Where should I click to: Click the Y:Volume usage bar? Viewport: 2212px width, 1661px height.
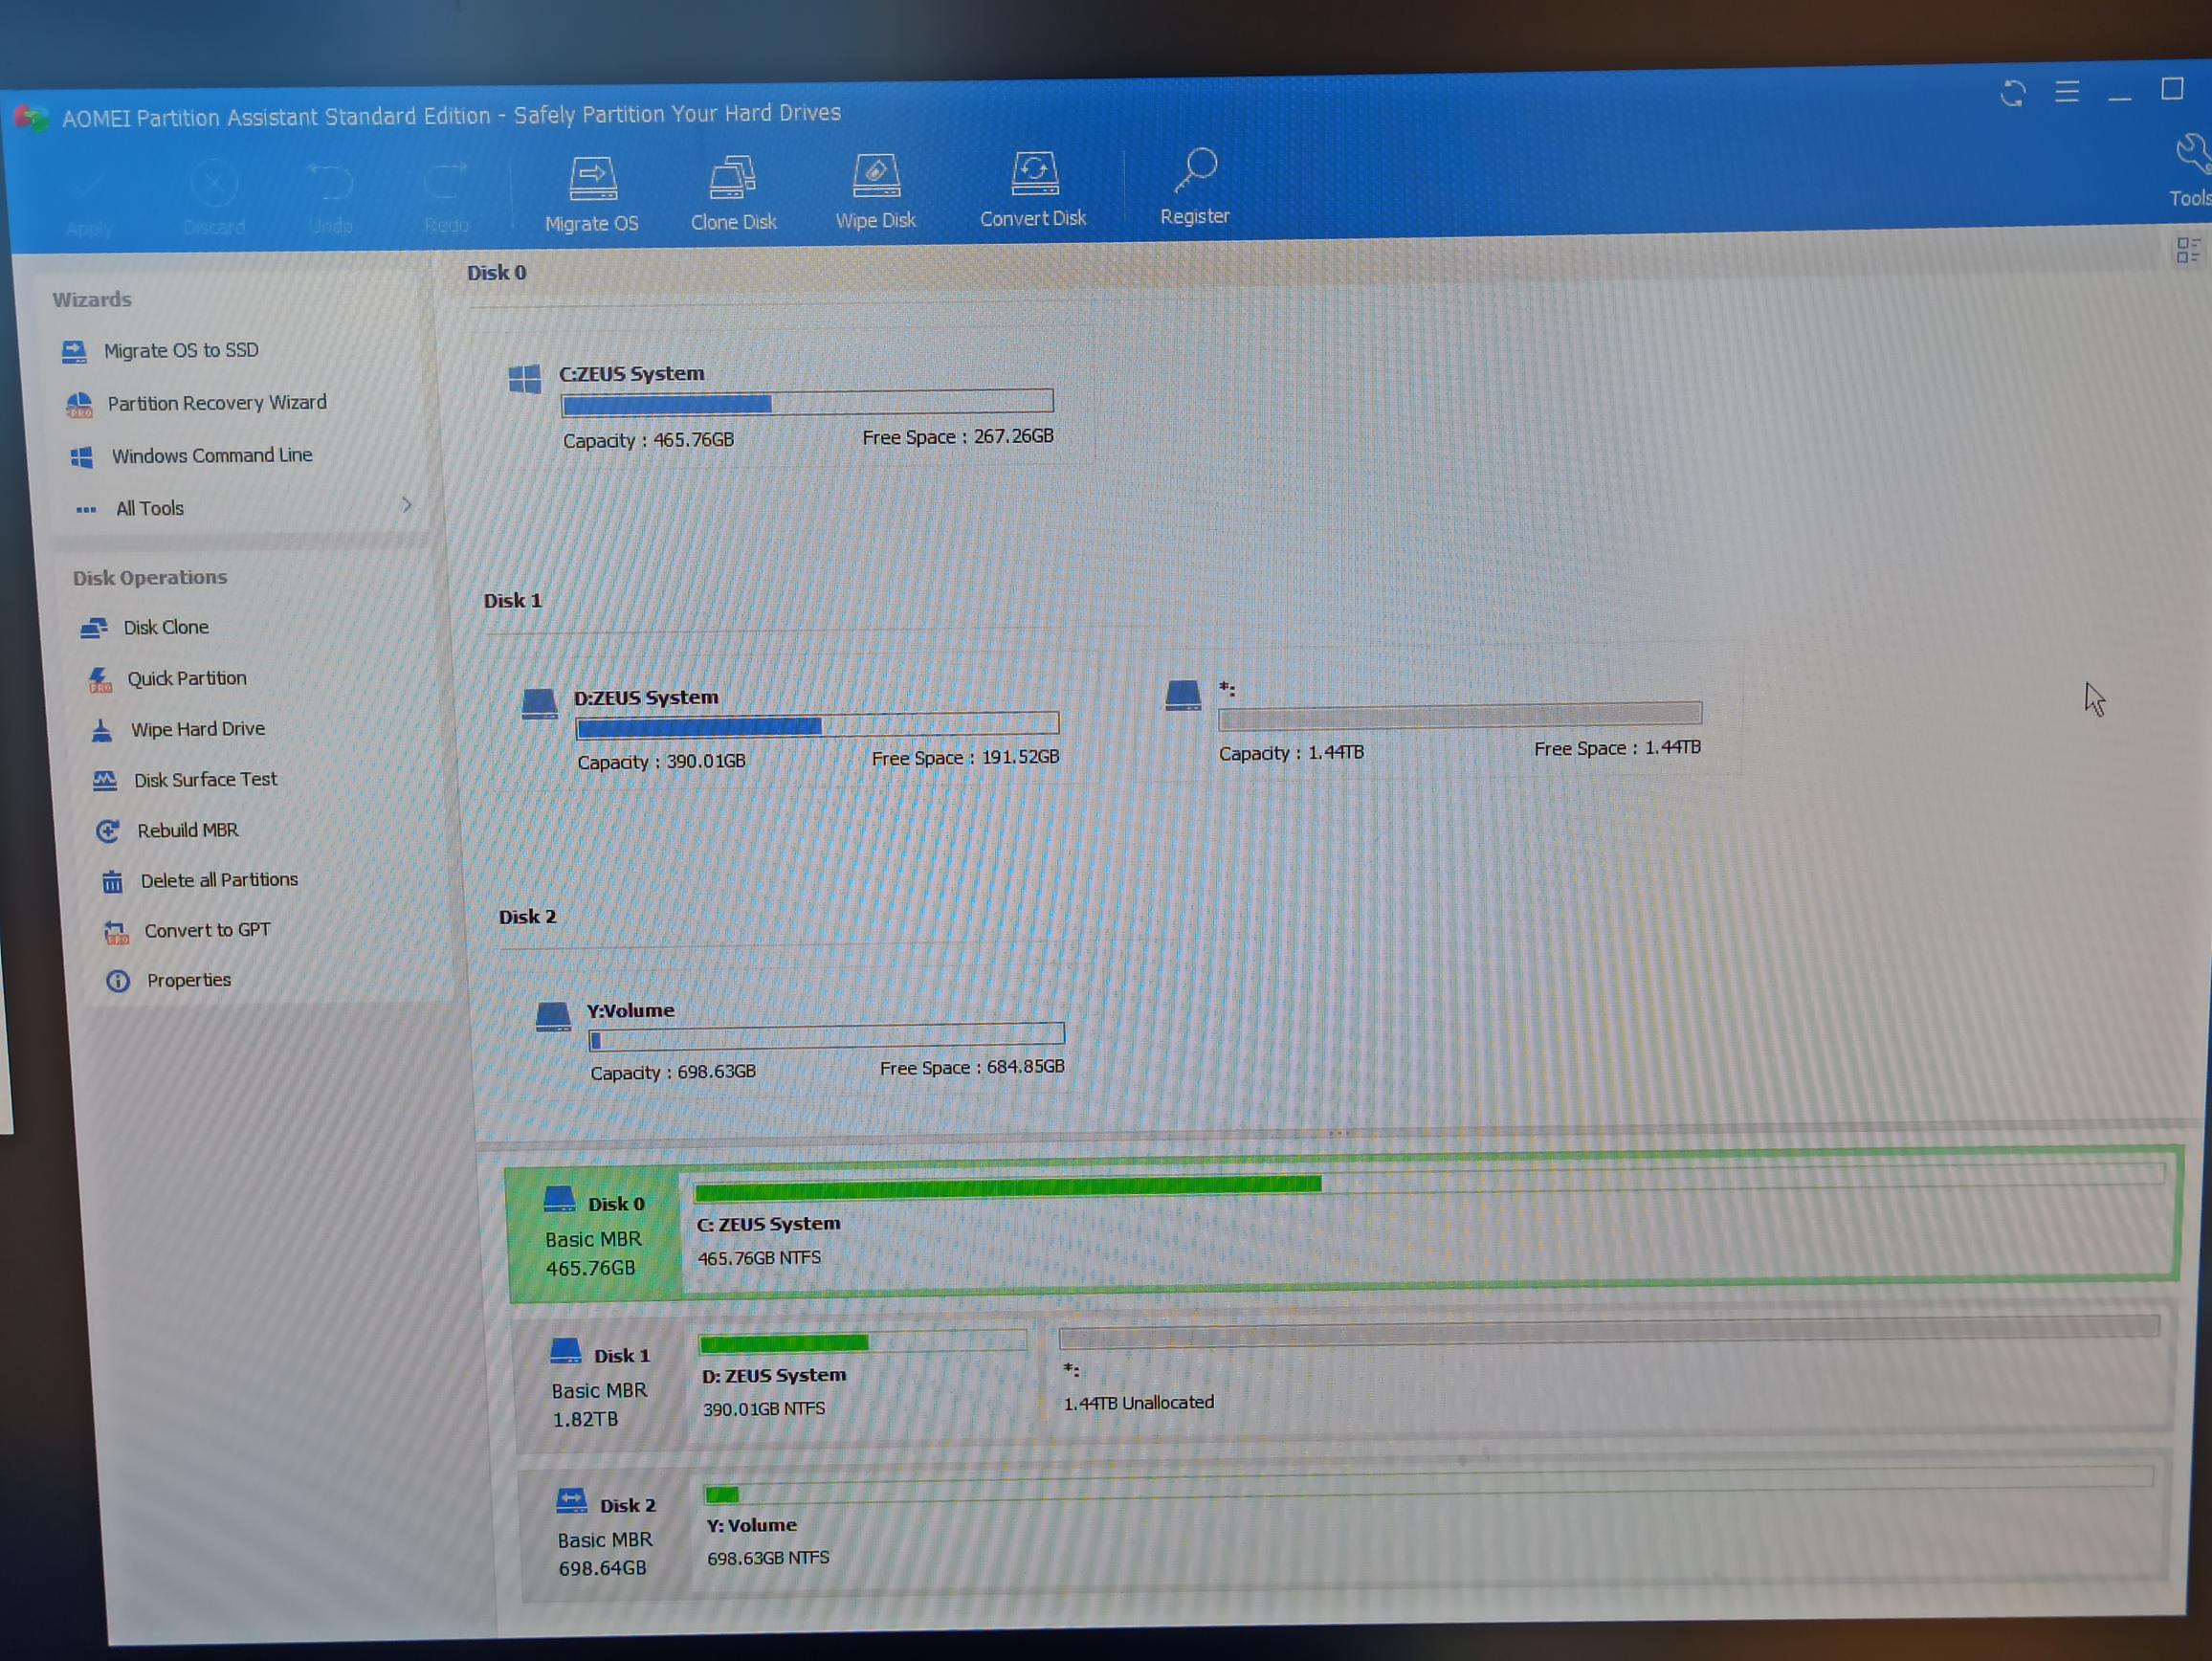click(826, 1036)
